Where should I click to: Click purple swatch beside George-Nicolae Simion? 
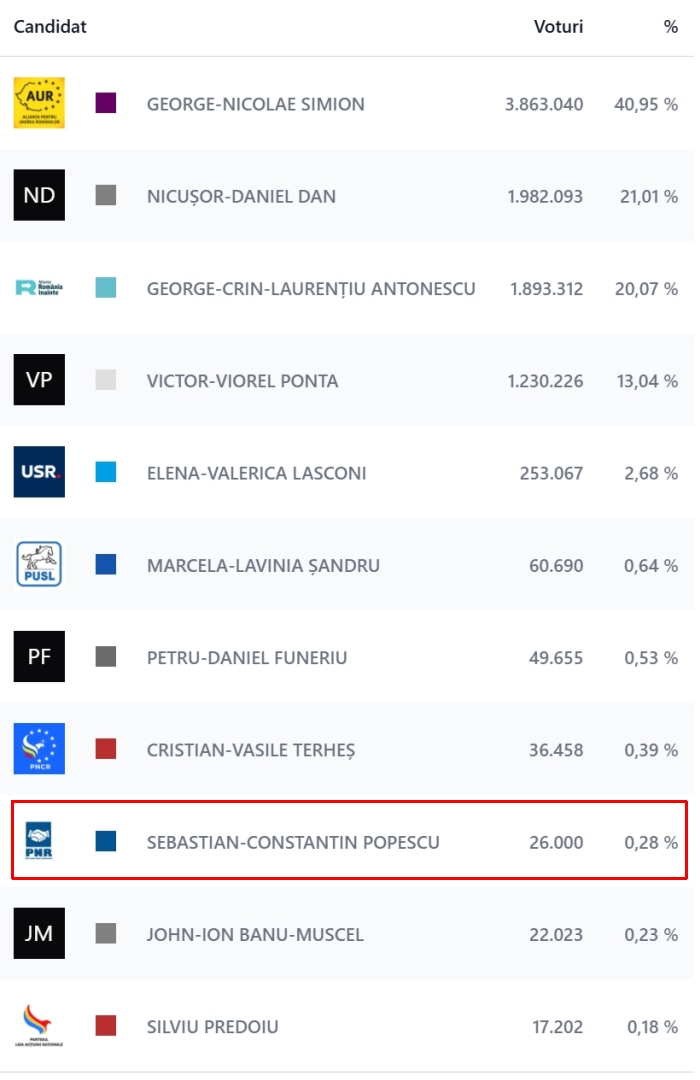105,103
